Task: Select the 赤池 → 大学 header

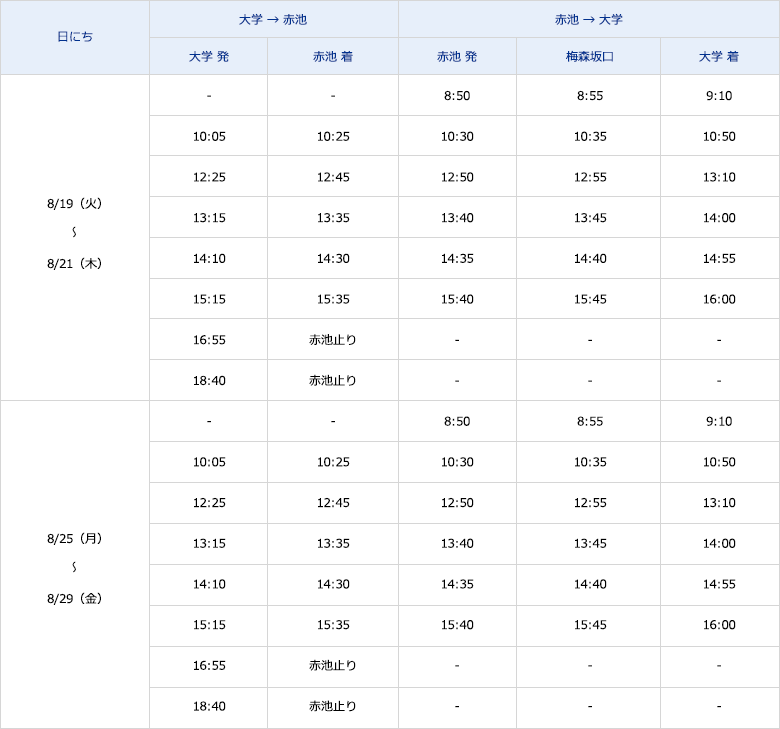Action: click(x=588, y=20)
